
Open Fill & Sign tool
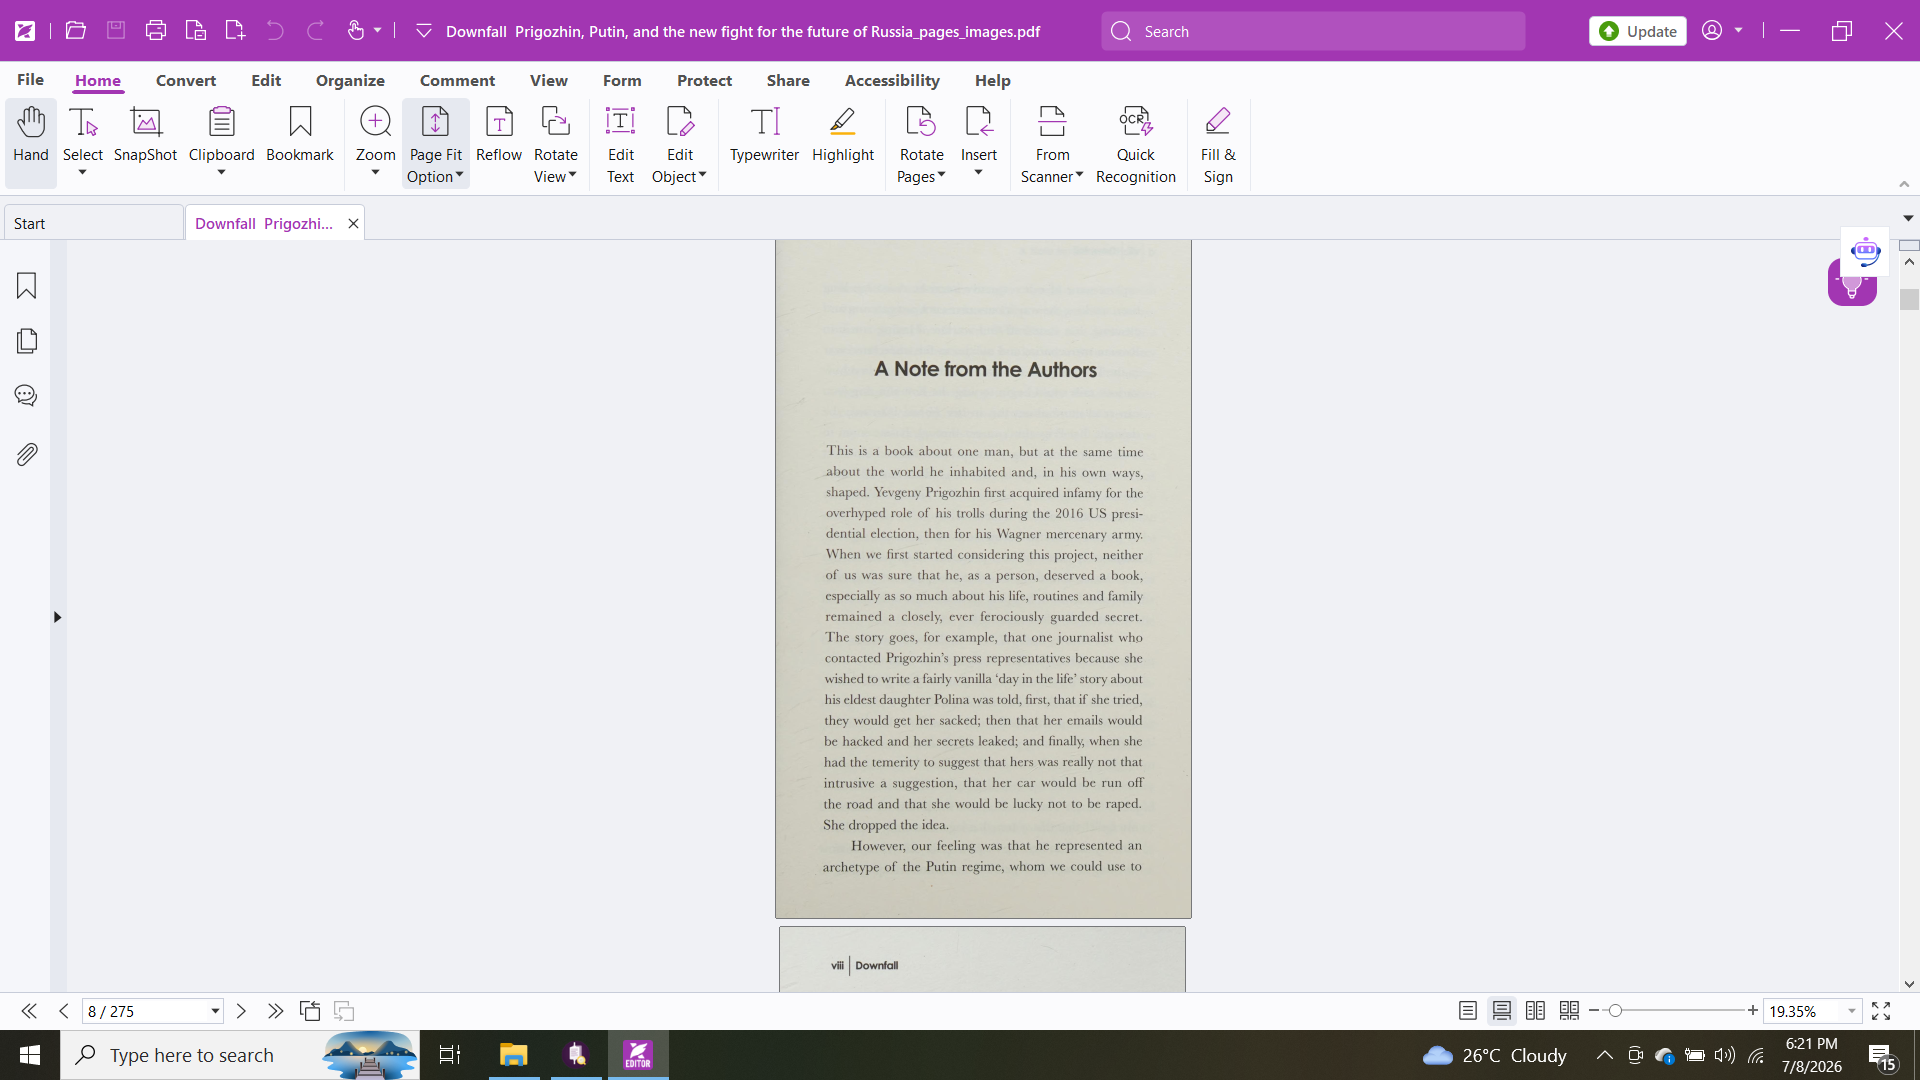click(x=1217, y=145)
